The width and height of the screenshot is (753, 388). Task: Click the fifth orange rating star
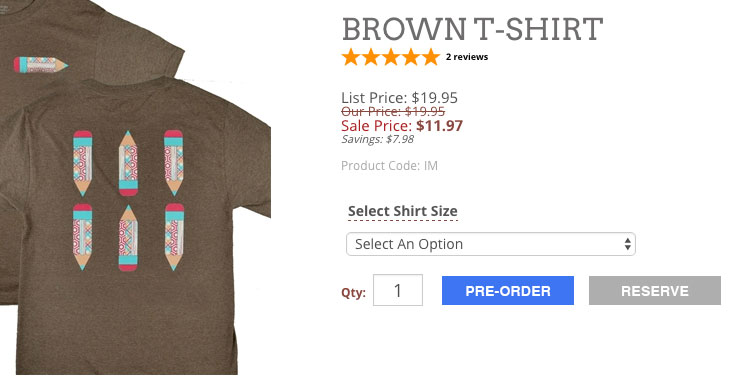[x=430, y=57]
